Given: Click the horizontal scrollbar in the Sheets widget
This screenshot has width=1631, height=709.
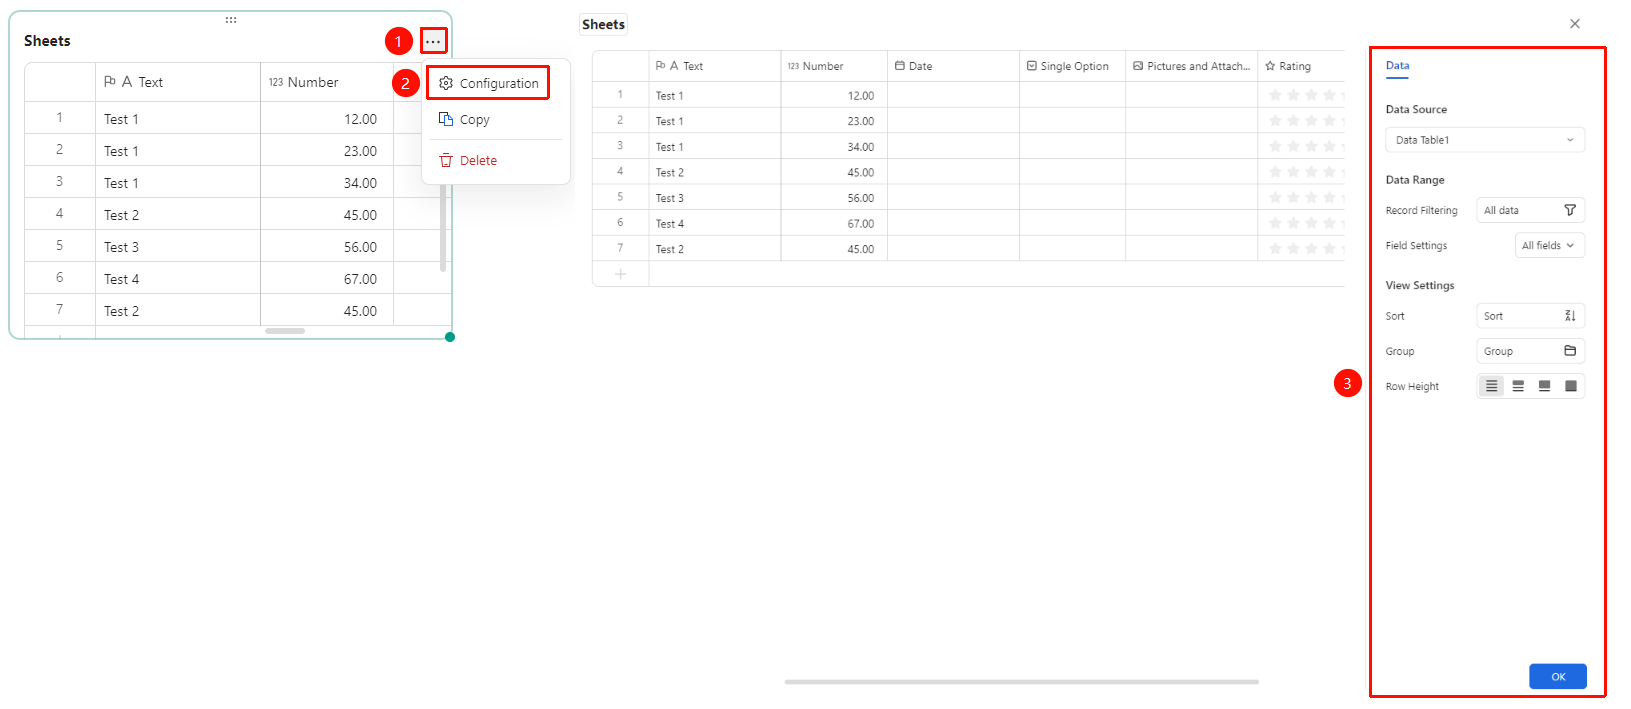Looking at the screenshot, I should click(285, 331).
